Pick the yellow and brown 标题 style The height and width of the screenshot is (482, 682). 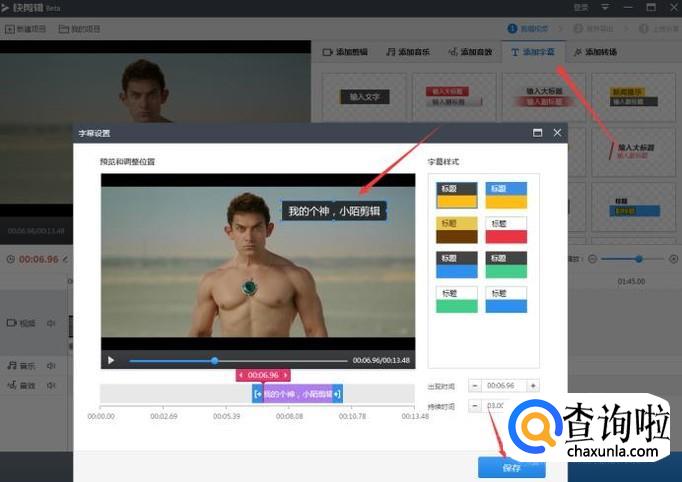(455, 229)
